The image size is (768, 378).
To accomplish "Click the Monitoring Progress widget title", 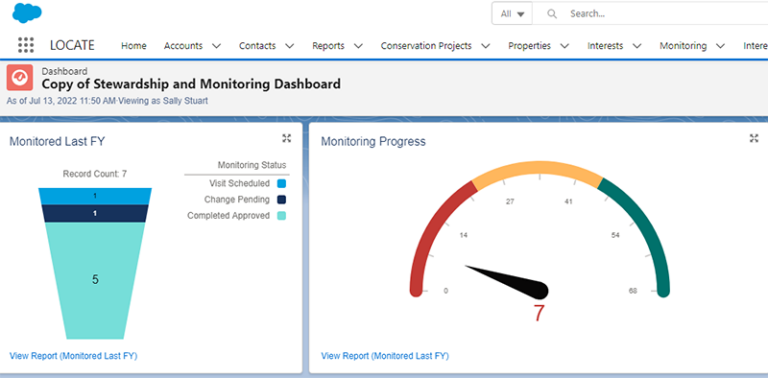I will pos(373,142).
